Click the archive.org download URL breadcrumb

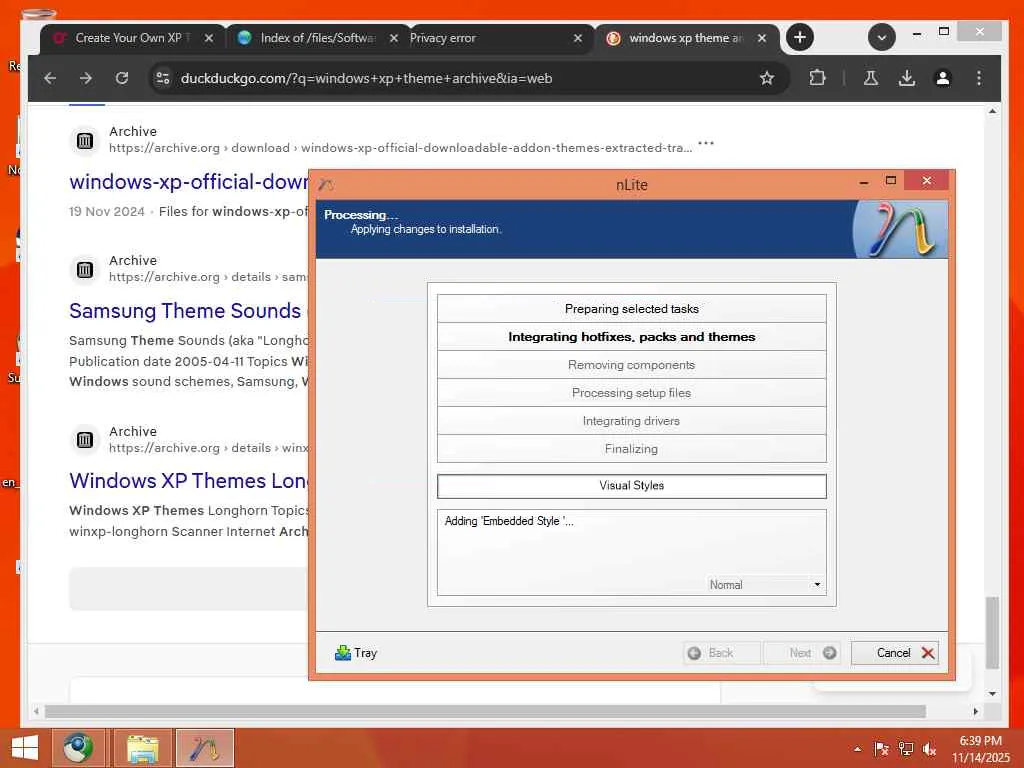coord(400,148)
